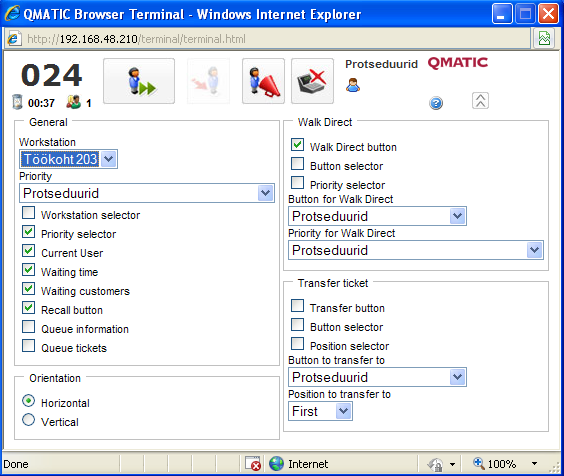Open the zoom level 100% menu arrow
The height and width of the screenshot is (476, 564).
point(534,463)
